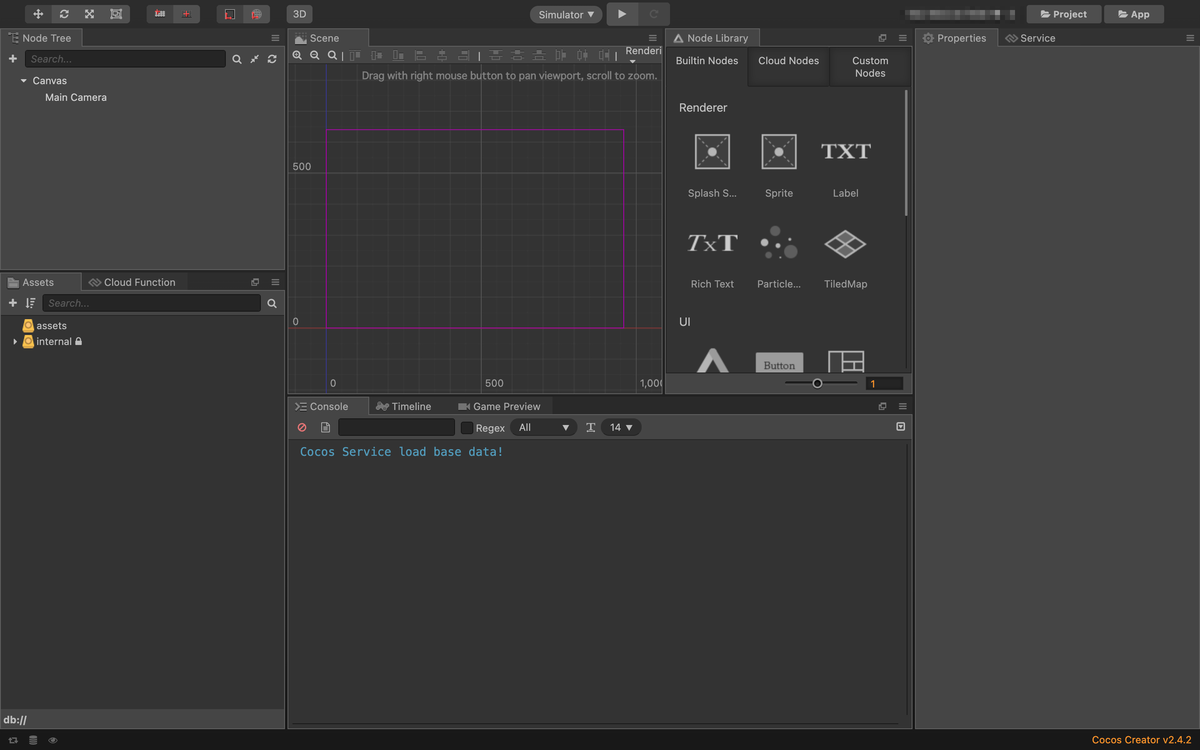
Task: Create a new asset with the plus icon
Action: click(x=13, y=303)
